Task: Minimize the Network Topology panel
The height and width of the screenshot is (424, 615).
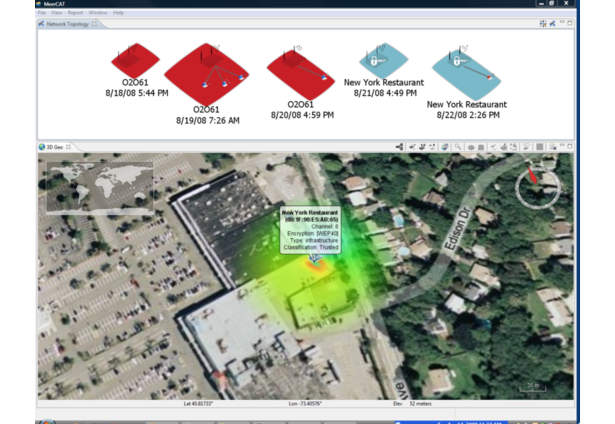Action: pyautogui.click(x=562, y=23)
